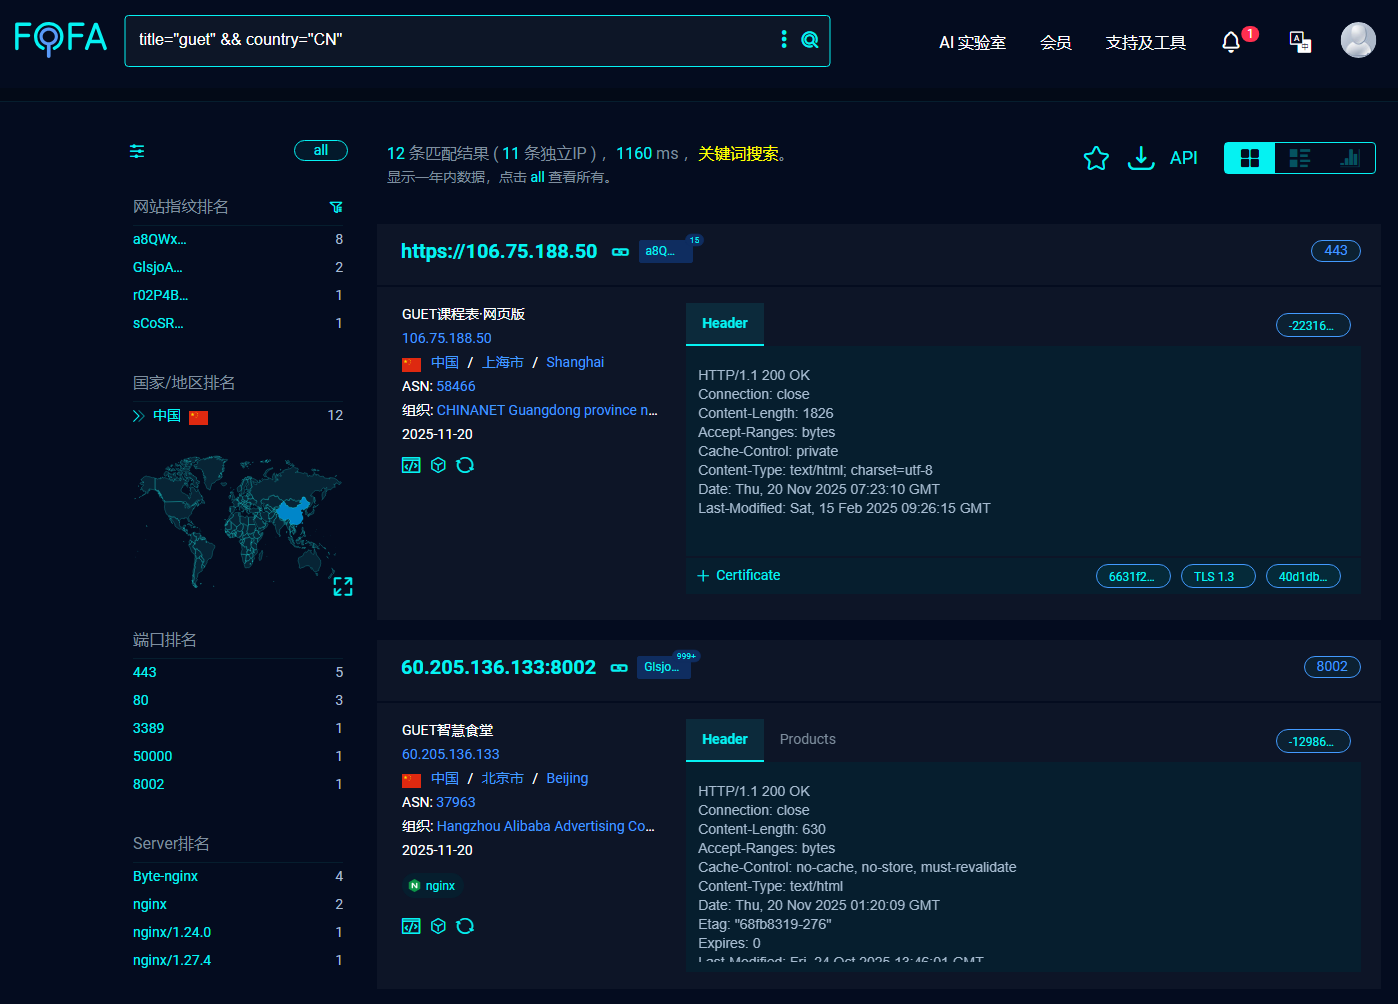Viewport: 1398px width, 1004px height.
Task: Click 40d1db... certificate badge
Action: point(1303,577)
